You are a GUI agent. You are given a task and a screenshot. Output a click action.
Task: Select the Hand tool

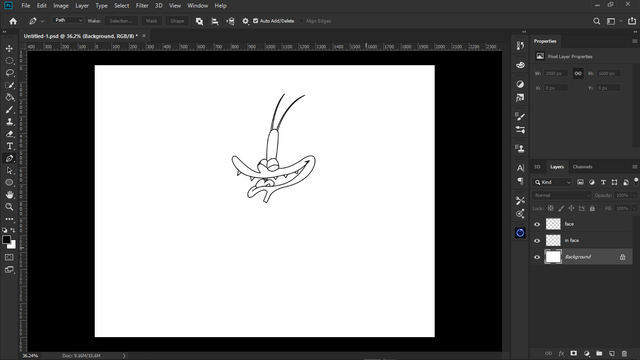pyautogui.click(x=9, y=195)
